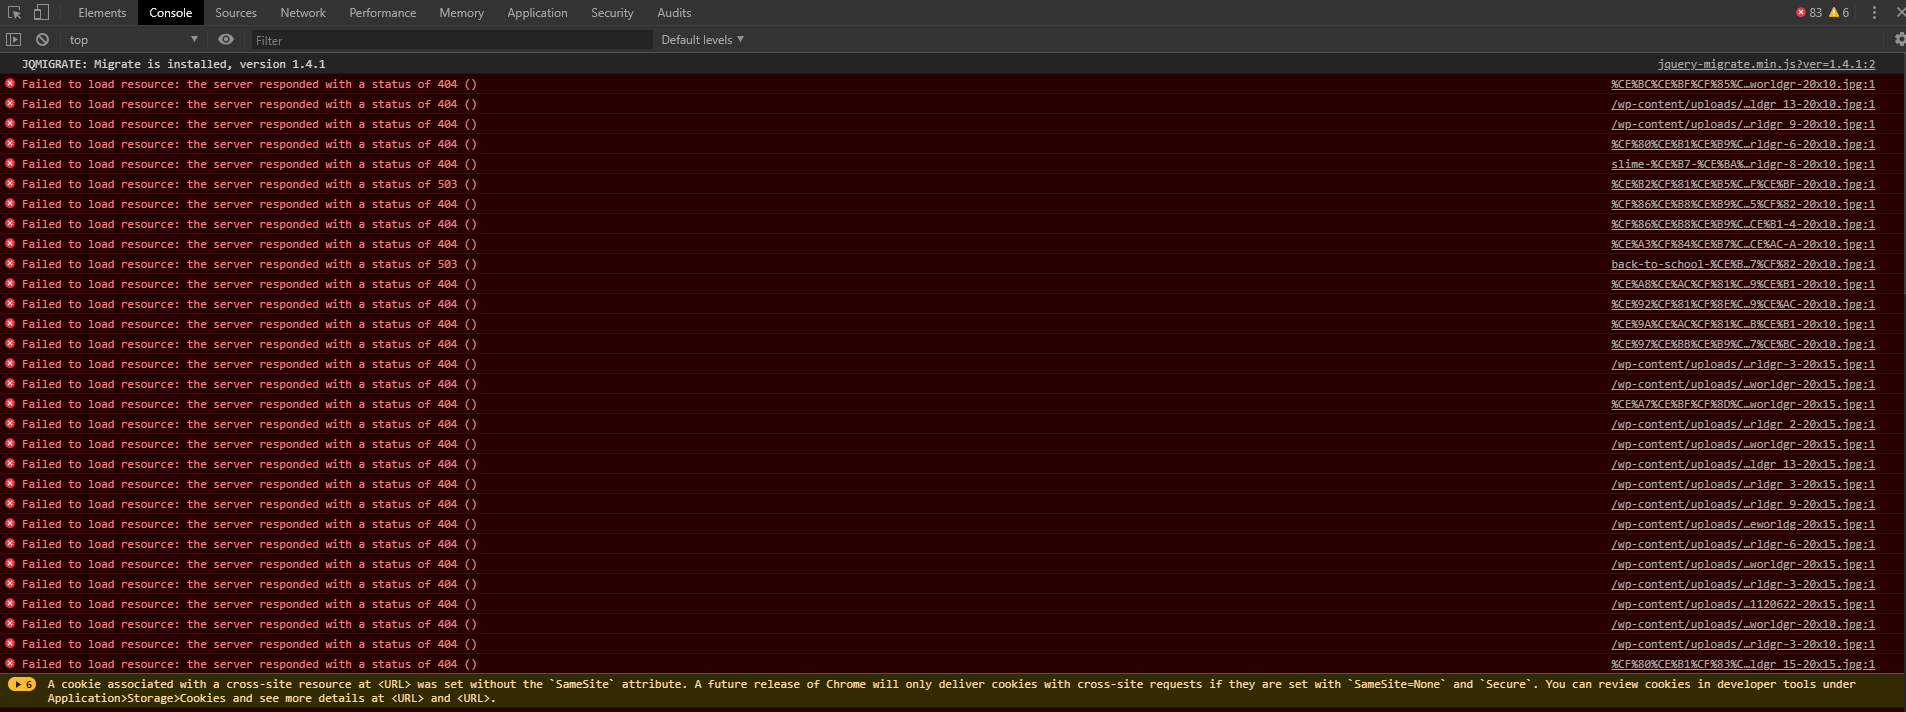Click the error icon on the back-to-school row
1906x712 pixels.
10,264
